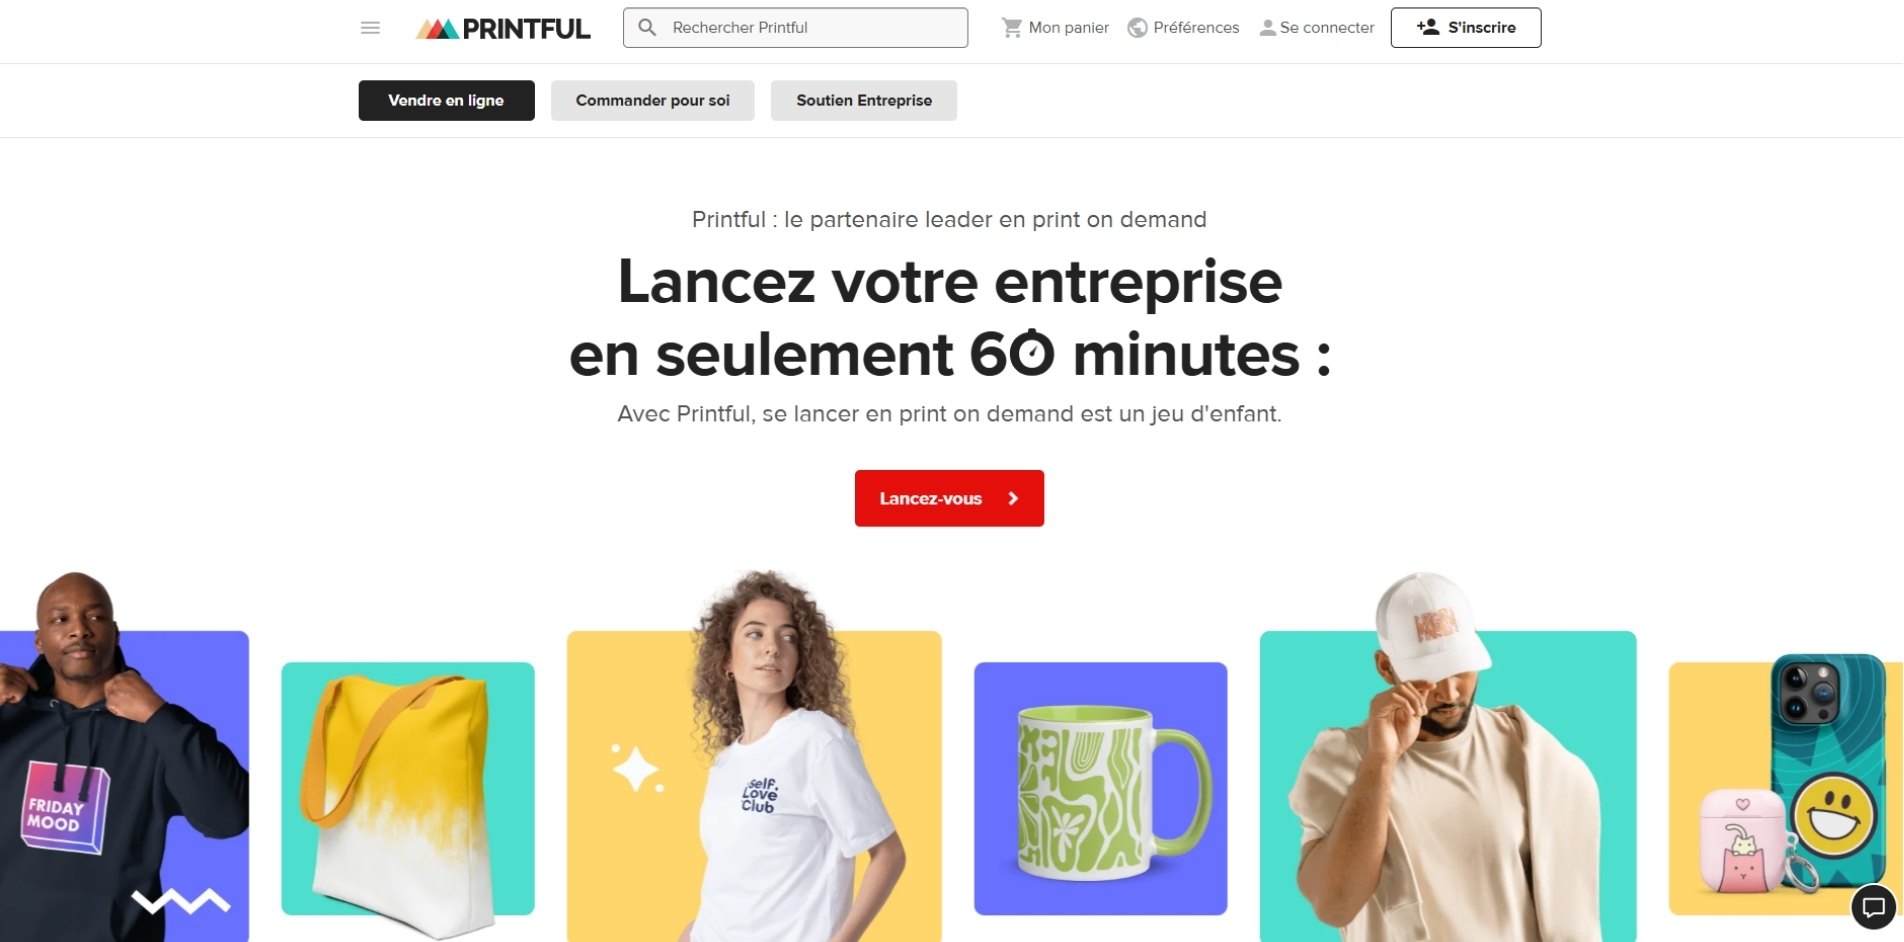Click the search magnifier icon
1904x942 pixels.
click(x=647, y=28)
